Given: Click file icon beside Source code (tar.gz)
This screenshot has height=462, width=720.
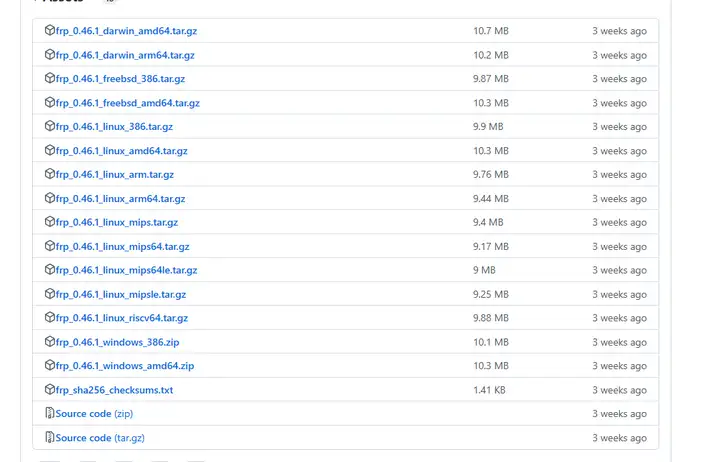Looking at the screenshot, I should pos(50,437).
